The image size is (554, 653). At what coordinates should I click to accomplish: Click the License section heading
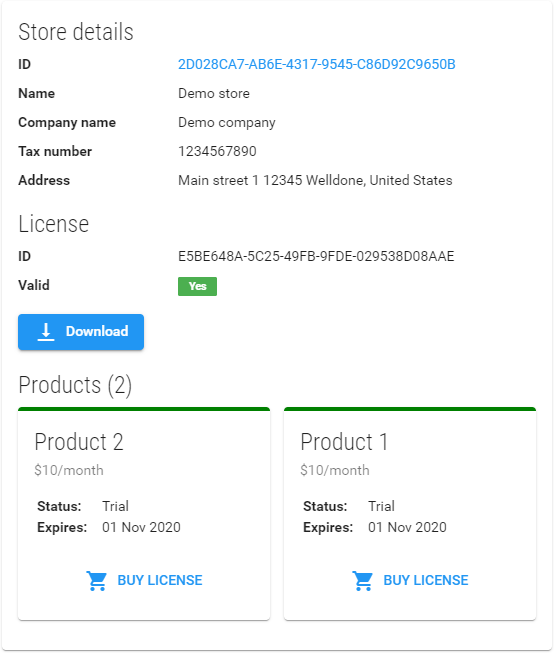coord(54,224)
